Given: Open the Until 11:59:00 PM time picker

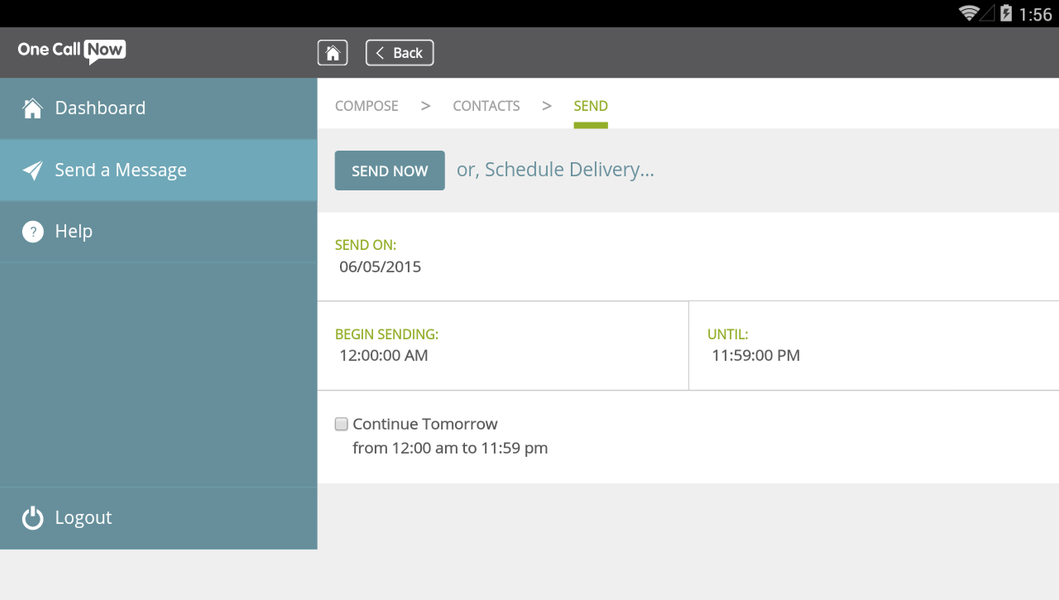Looking at the screenshot, I should click(756, 355).
